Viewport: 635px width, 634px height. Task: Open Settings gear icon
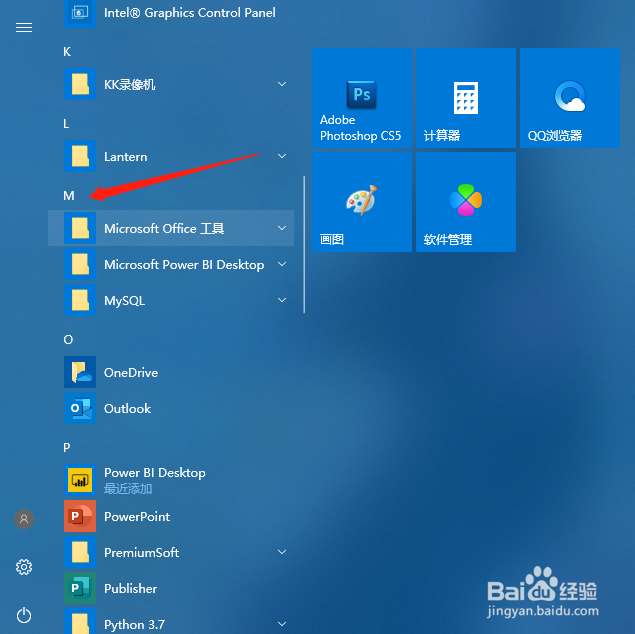click(x=24, y=567)
